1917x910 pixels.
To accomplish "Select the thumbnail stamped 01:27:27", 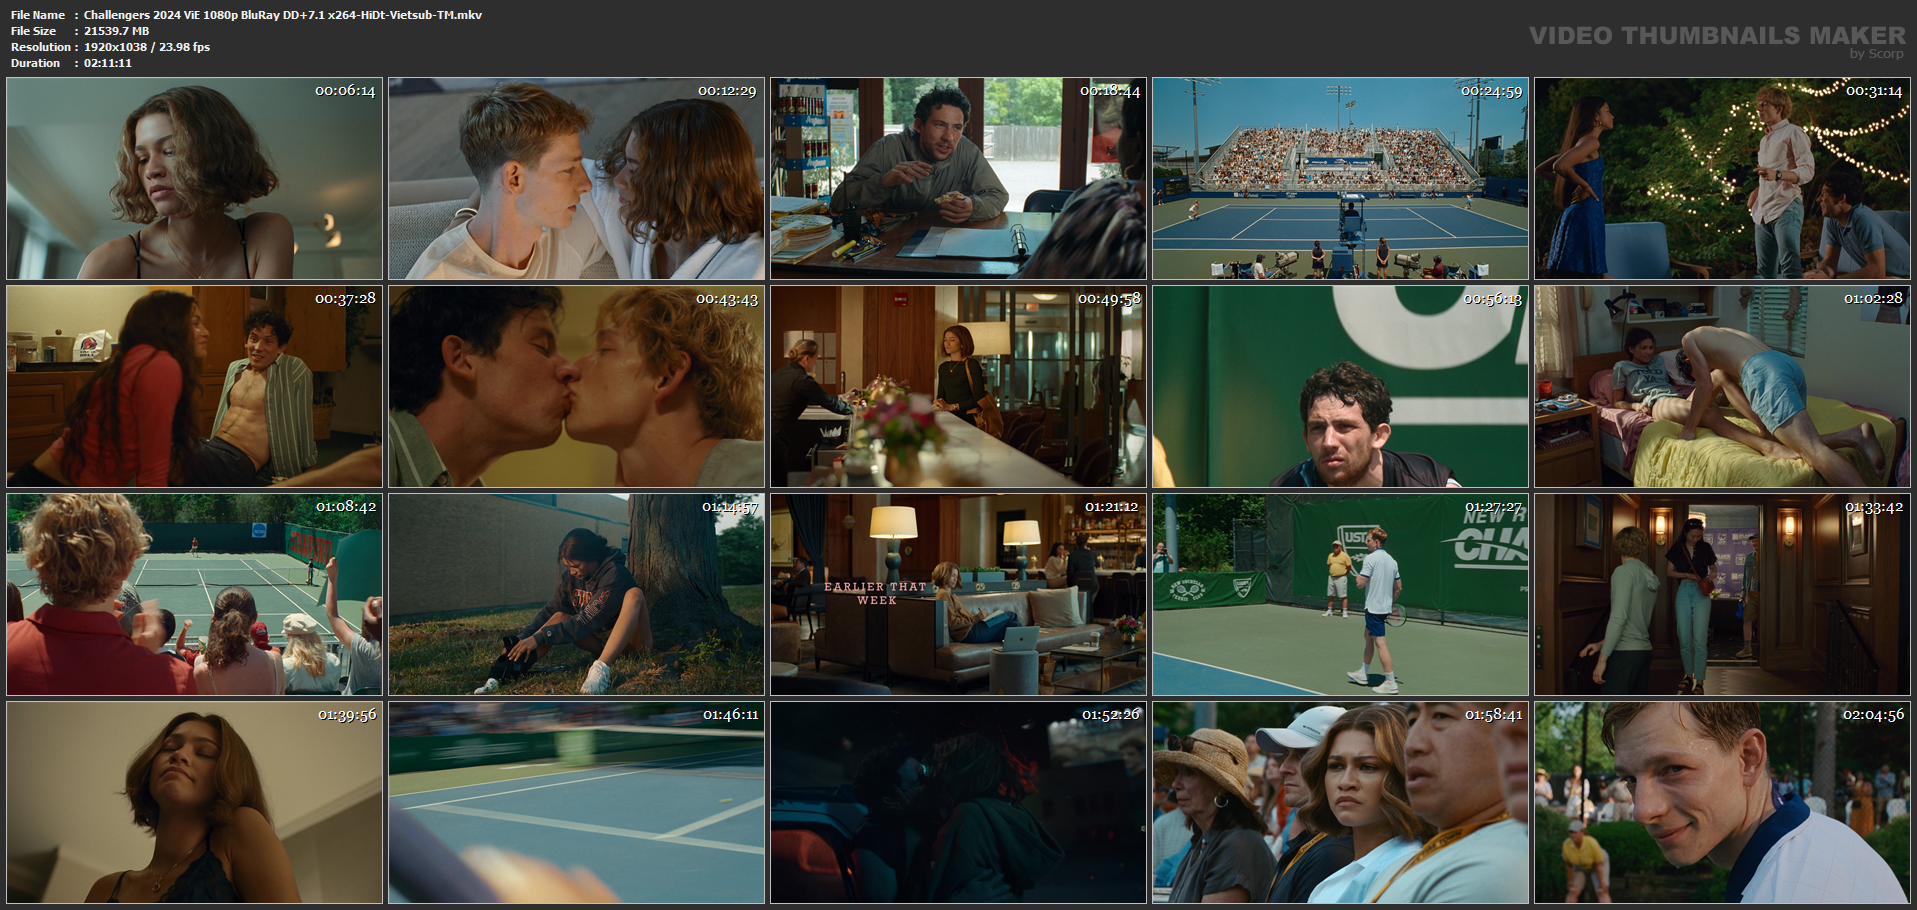I will click(x=1341, y=594).
